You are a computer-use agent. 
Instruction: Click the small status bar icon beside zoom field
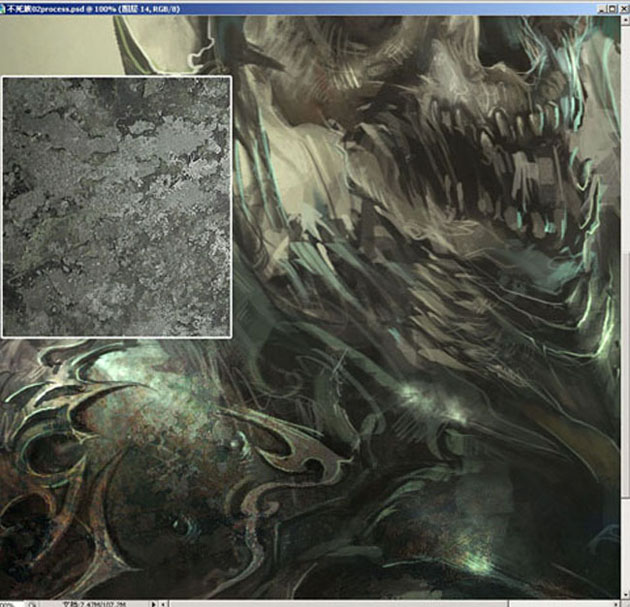point(33,603)
